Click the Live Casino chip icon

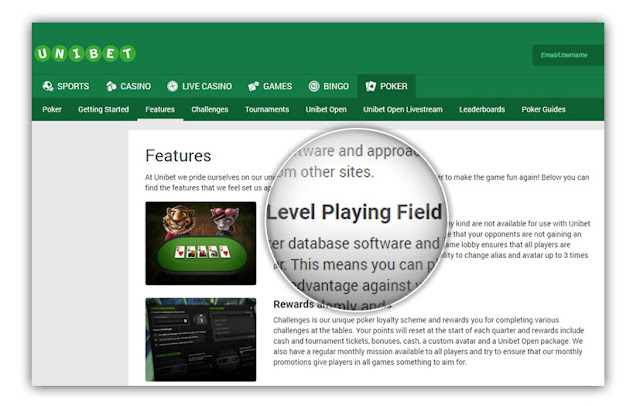pyautogui.click(x=172, y=86)
